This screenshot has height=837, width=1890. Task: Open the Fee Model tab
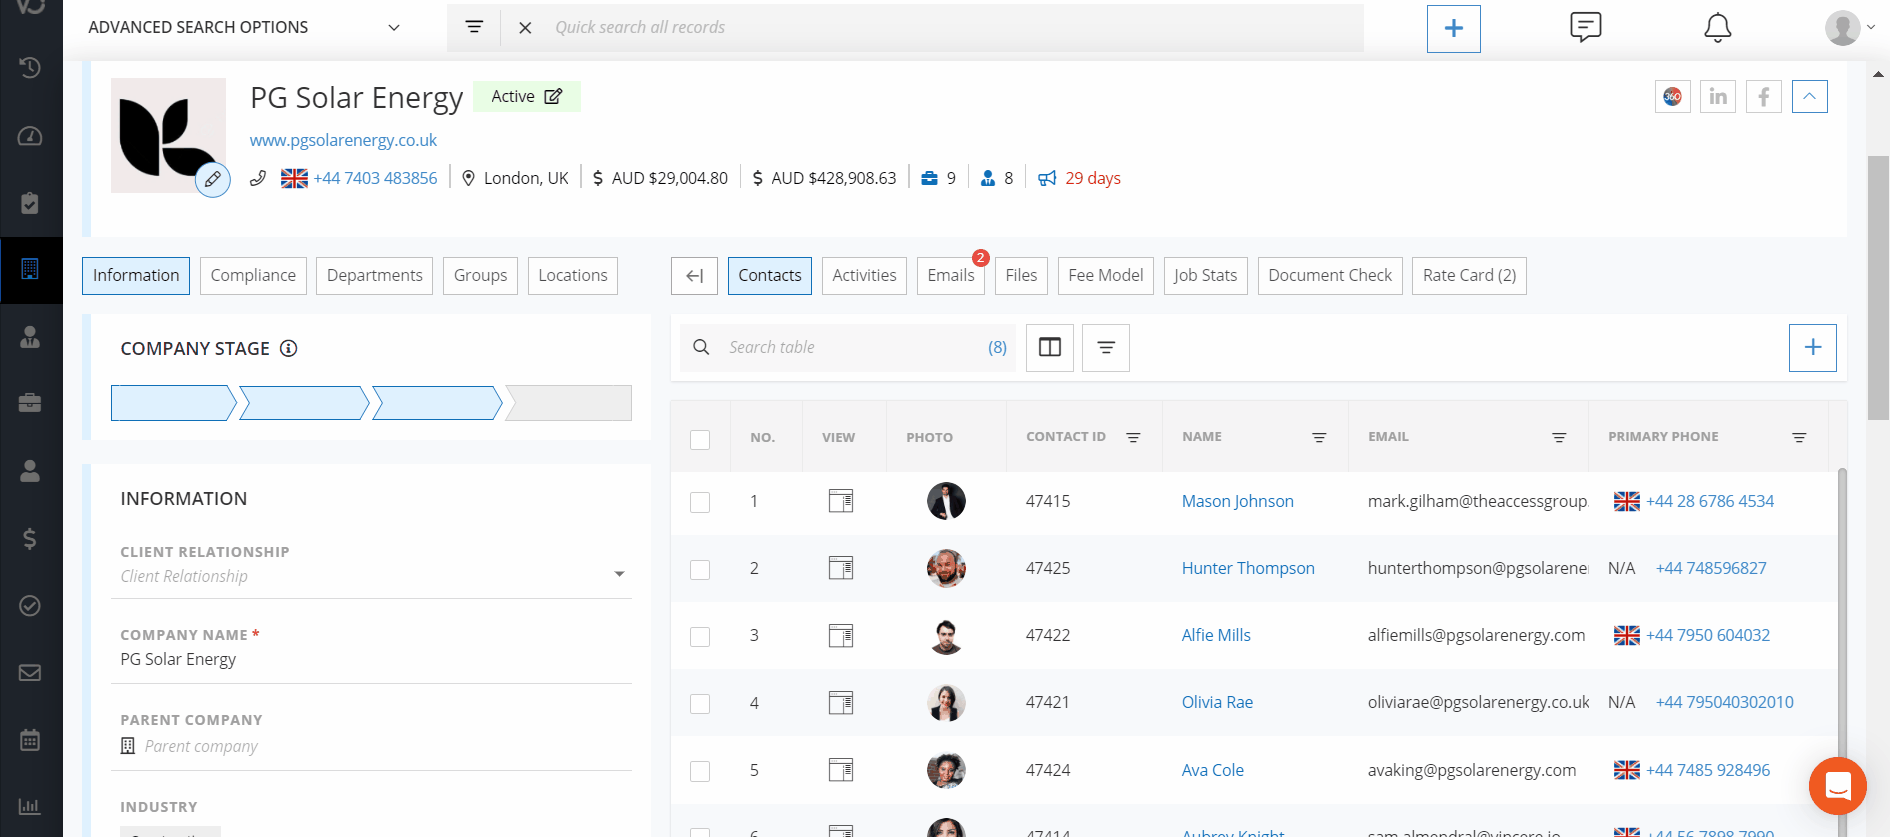tap(1105, 276)
